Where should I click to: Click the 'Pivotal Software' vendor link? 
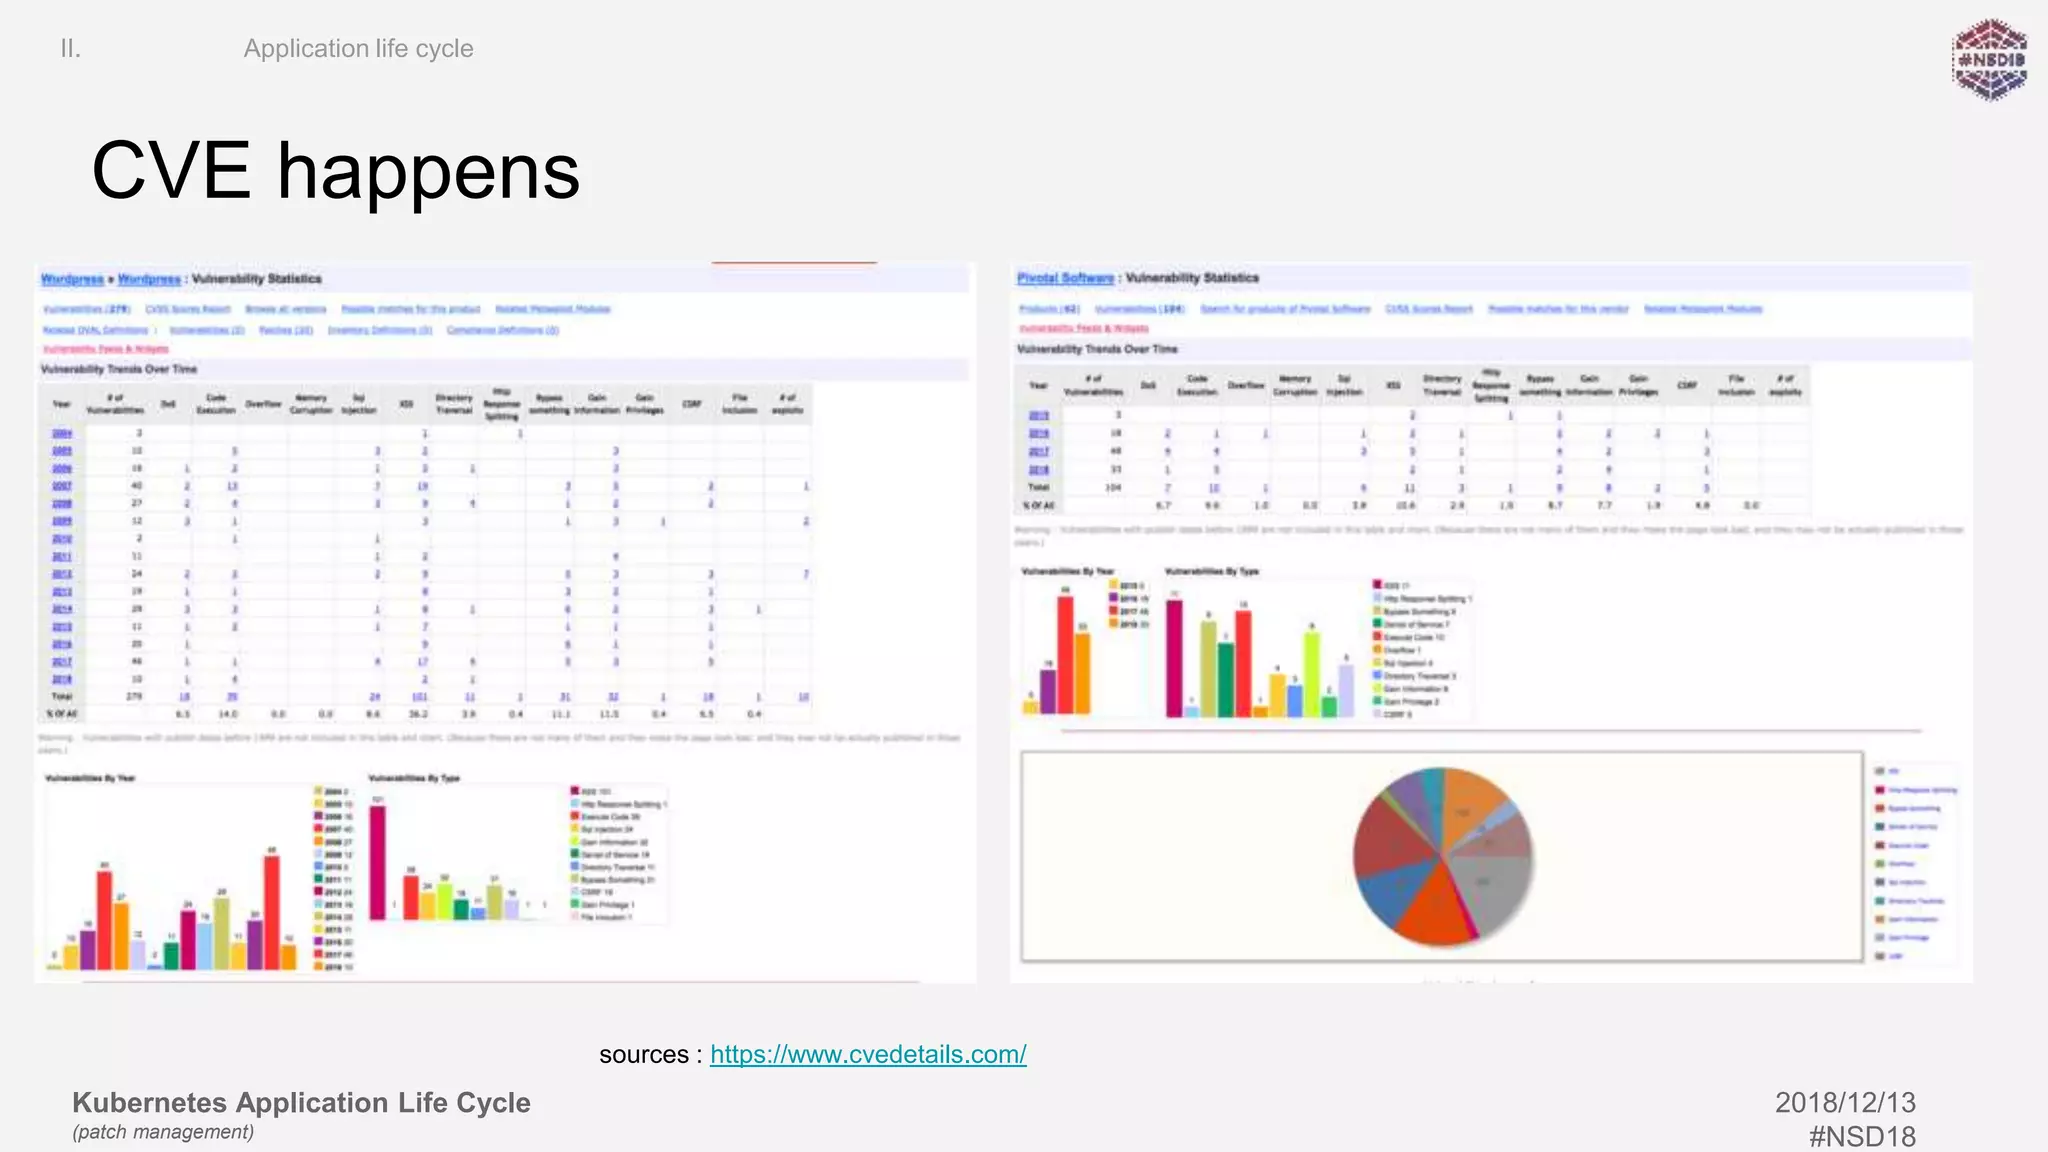click(x=1065, y=278)
